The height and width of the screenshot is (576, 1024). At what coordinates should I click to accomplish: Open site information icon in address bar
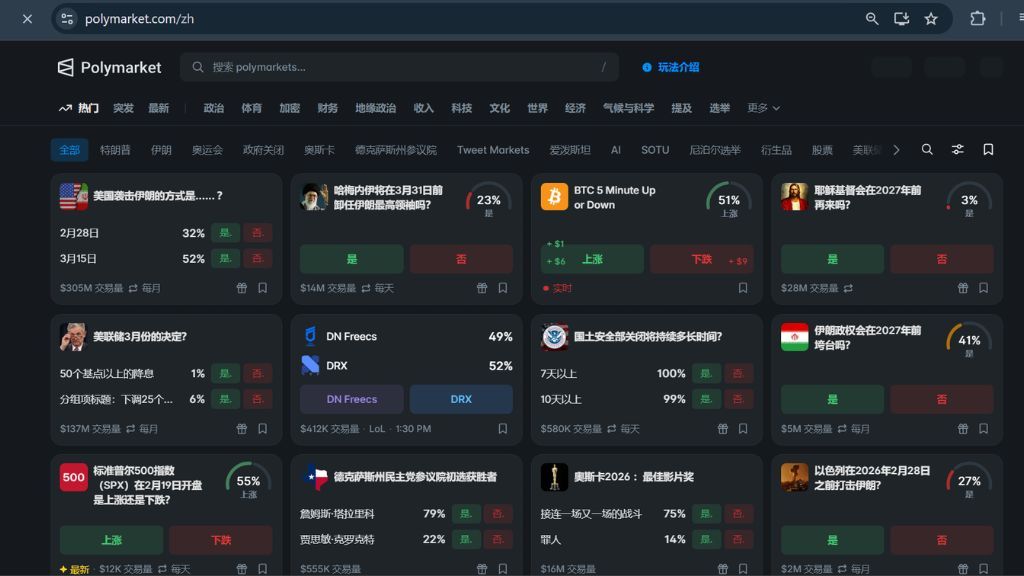tap(67, 19)
